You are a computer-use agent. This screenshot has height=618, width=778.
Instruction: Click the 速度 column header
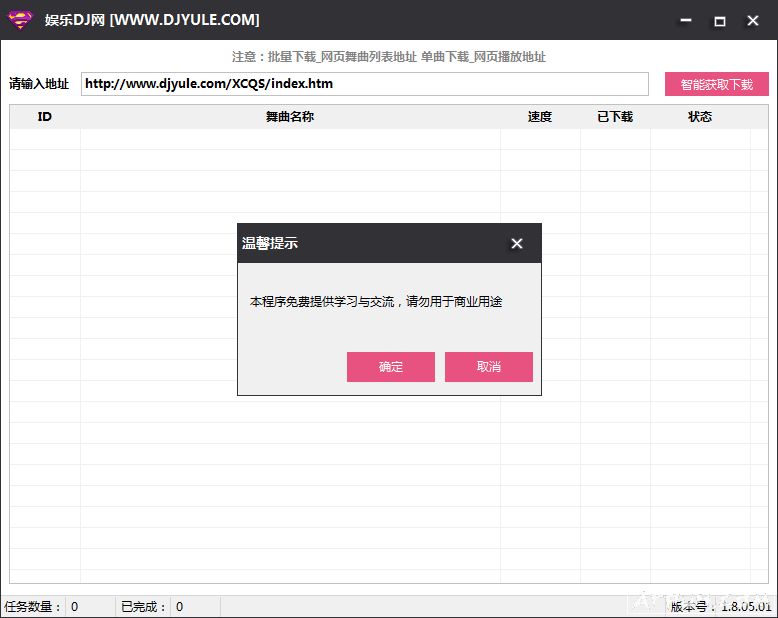point(540,117)
